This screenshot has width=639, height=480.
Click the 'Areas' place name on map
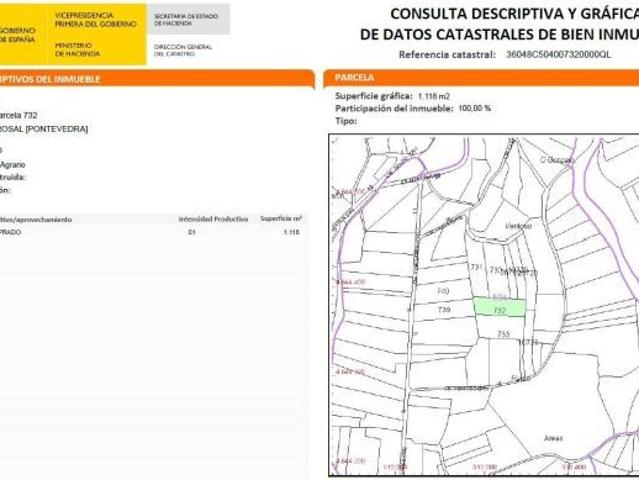[x=553, y=438]
